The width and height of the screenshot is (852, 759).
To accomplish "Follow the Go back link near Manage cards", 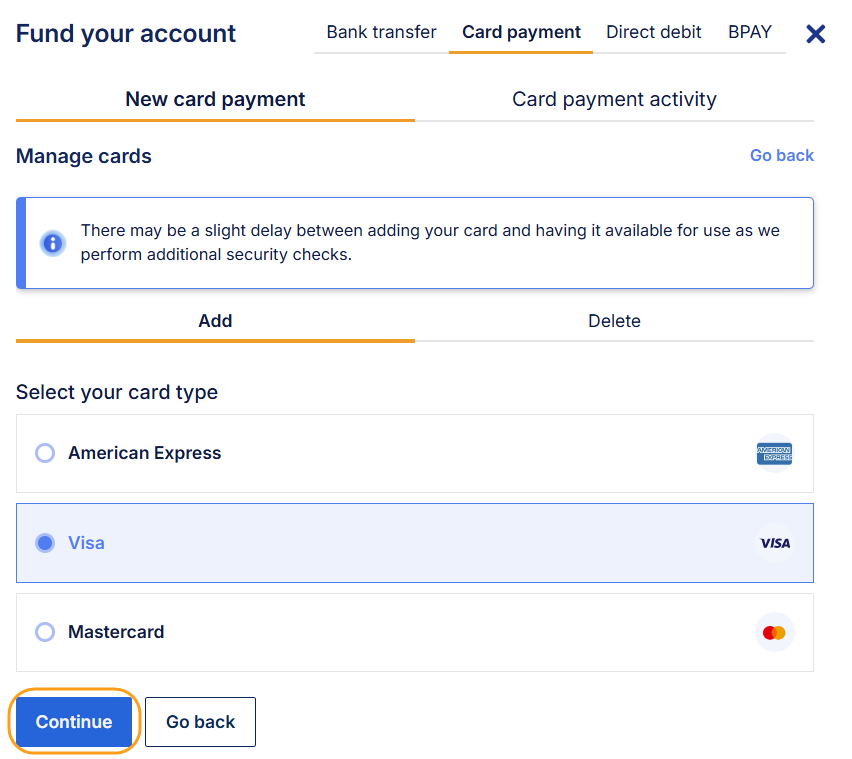I will pos(782,155).
